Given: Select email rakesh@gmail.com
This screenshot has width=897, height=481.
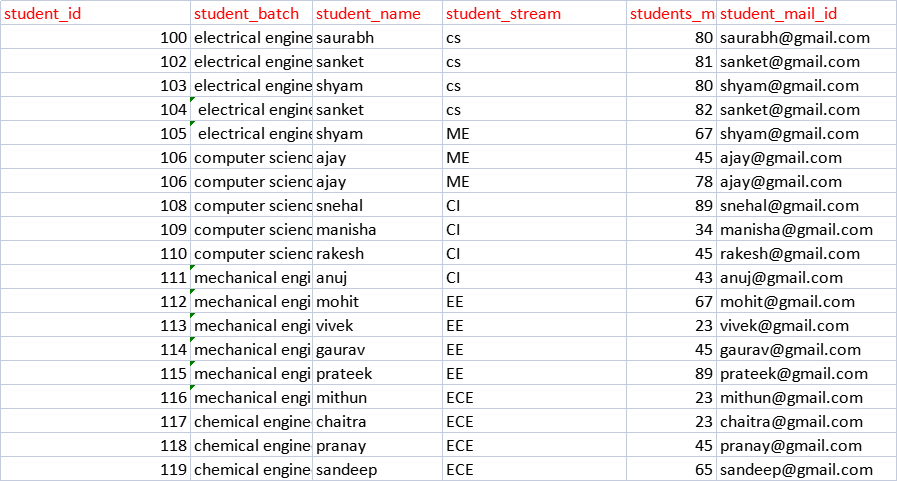Looking at the screenshot, I should (807, 253).
